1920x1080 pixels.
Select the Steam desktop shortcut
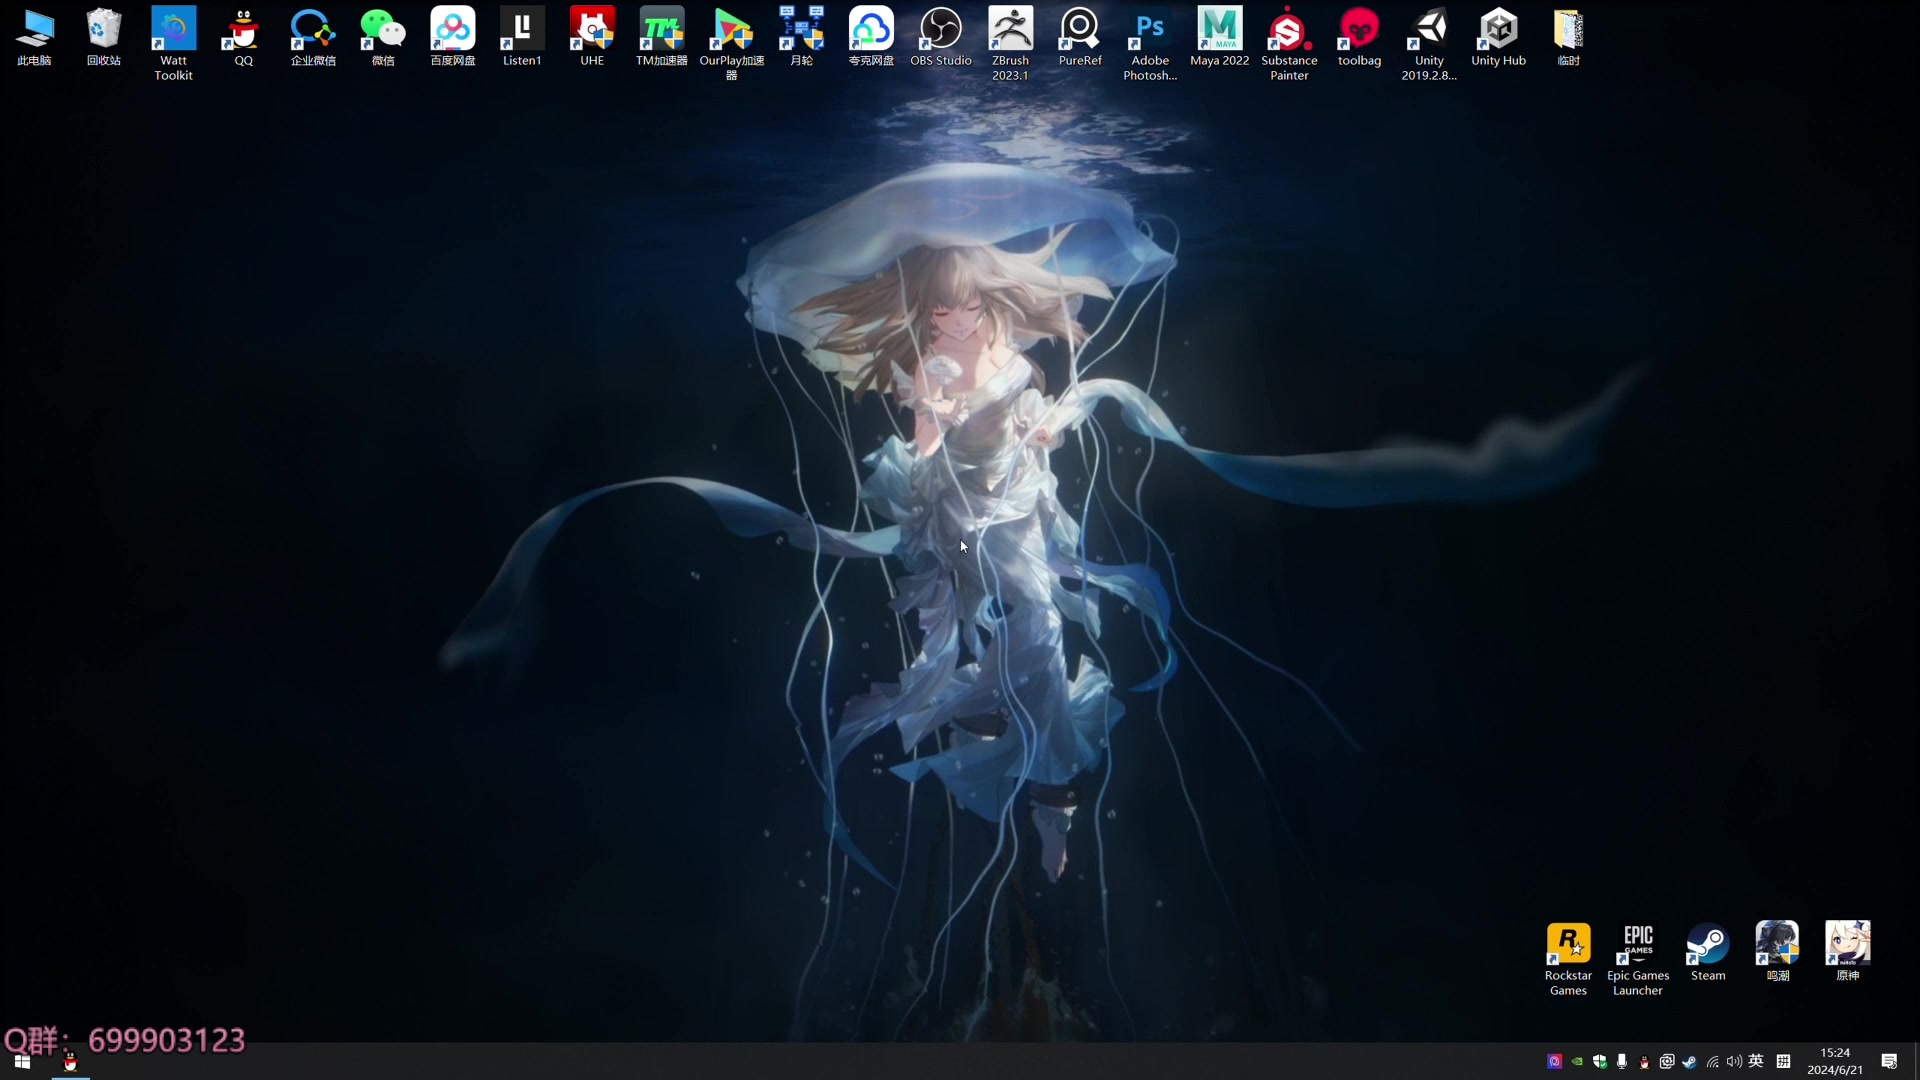pyautogui.click(x=1708, y=953)
